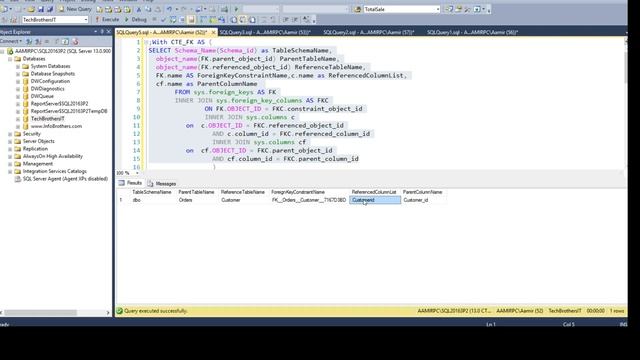This screenshot has height=360, width=640.
Task: Click the Disconnect icon in Object Explorer
Action: (38, 41)
